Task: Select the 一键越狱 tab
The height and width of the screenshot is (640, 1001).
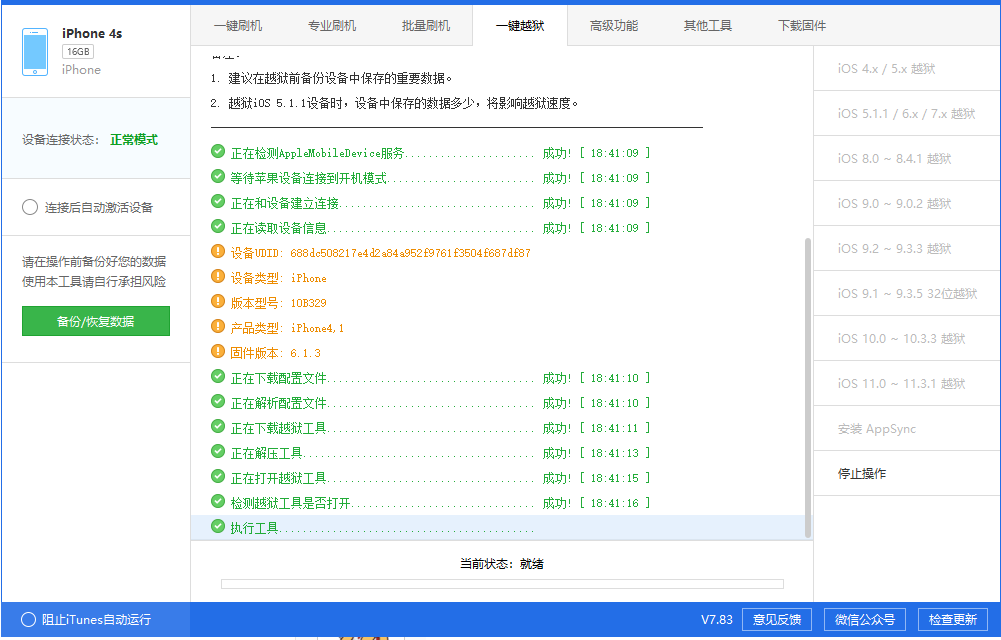Action: pos(520,26)
